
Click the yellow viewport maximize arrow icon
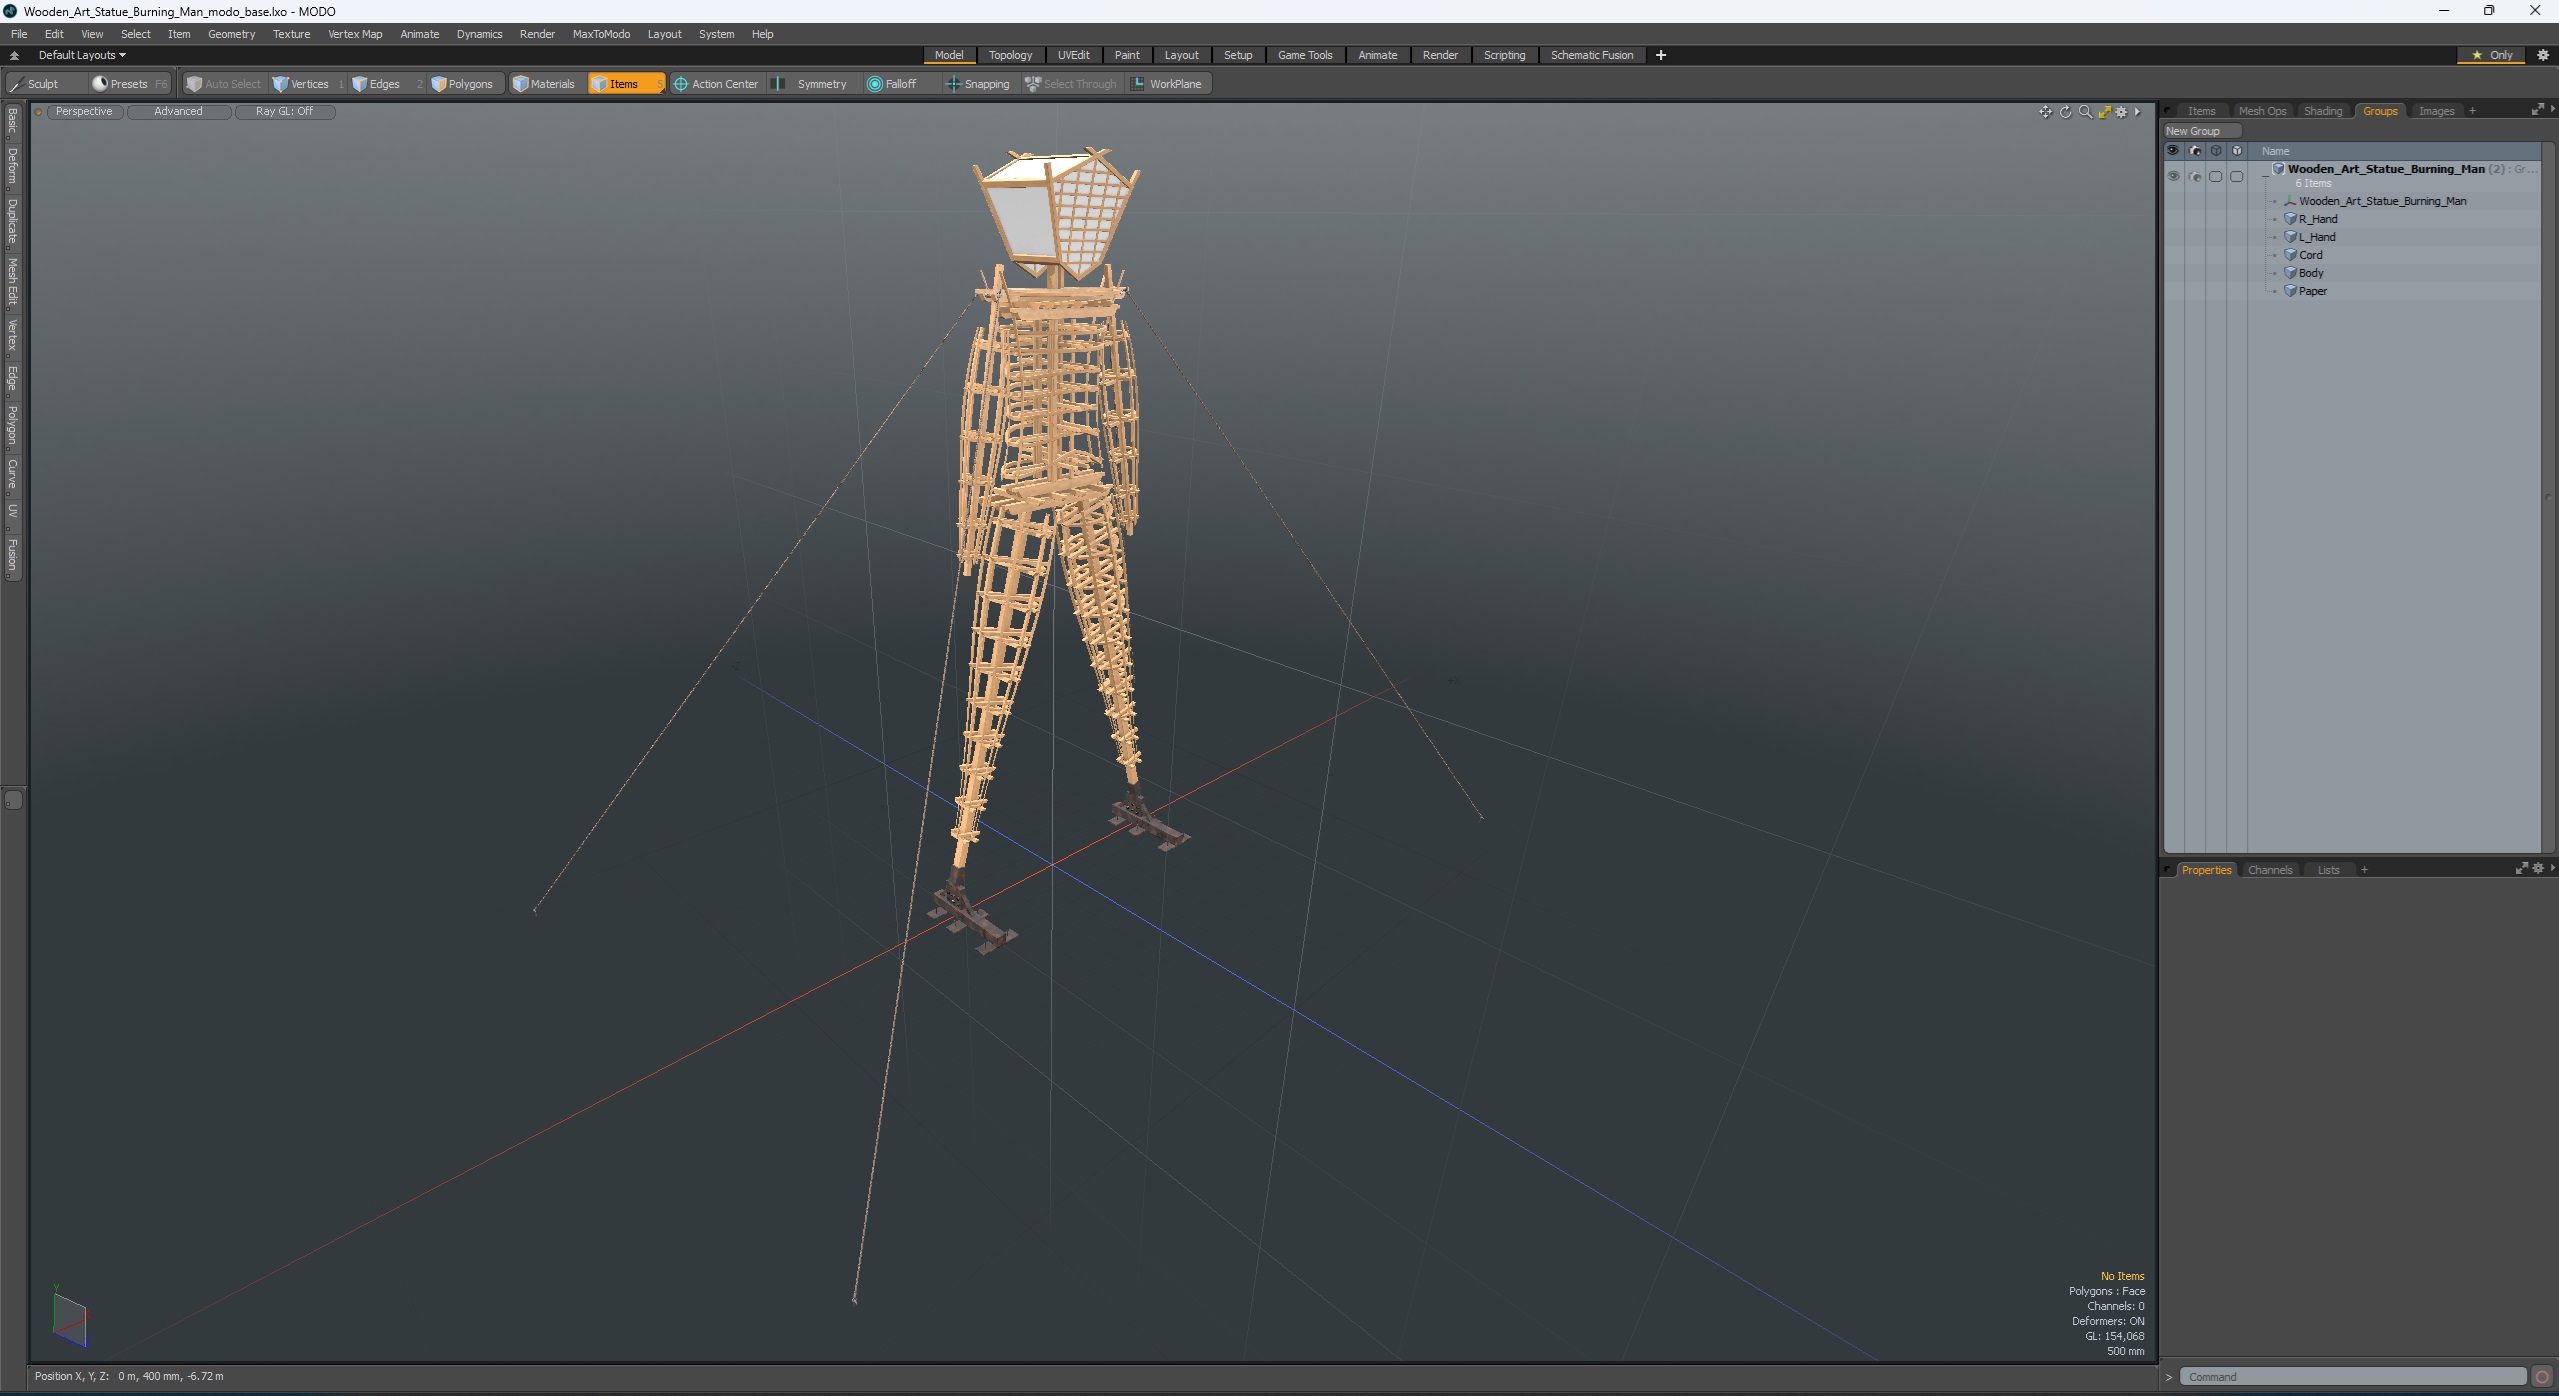click(2104, 112)
